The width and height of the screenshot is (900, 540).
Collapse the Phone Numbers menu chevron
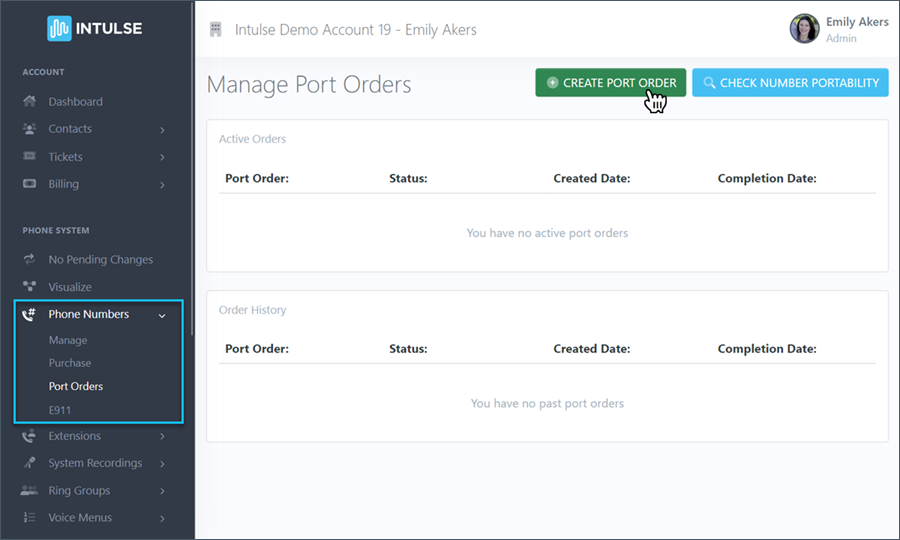tap(162, 315)
